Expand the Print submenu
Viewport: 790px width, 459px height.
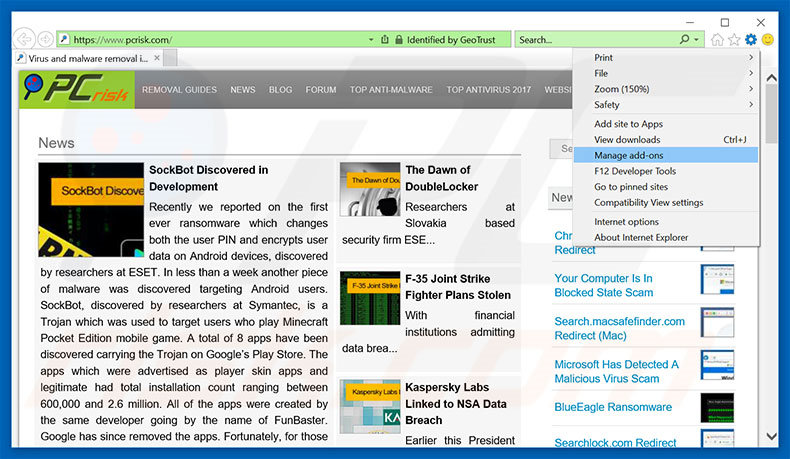click(665, 58)
